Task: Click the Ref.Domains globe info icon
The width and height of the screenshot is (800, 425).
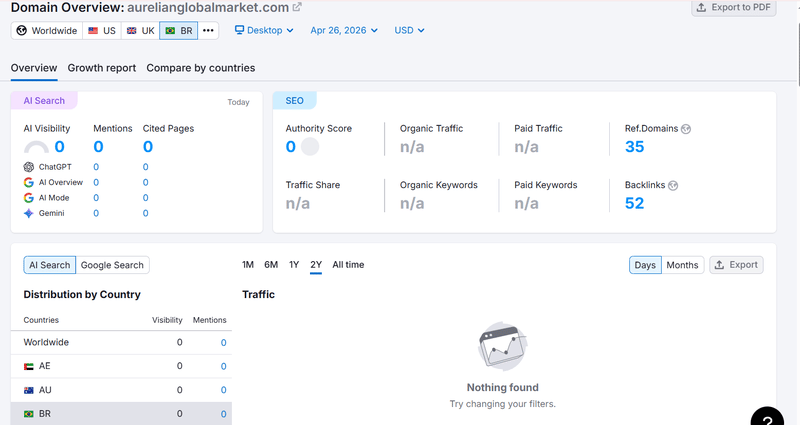Action: point(686,129)
